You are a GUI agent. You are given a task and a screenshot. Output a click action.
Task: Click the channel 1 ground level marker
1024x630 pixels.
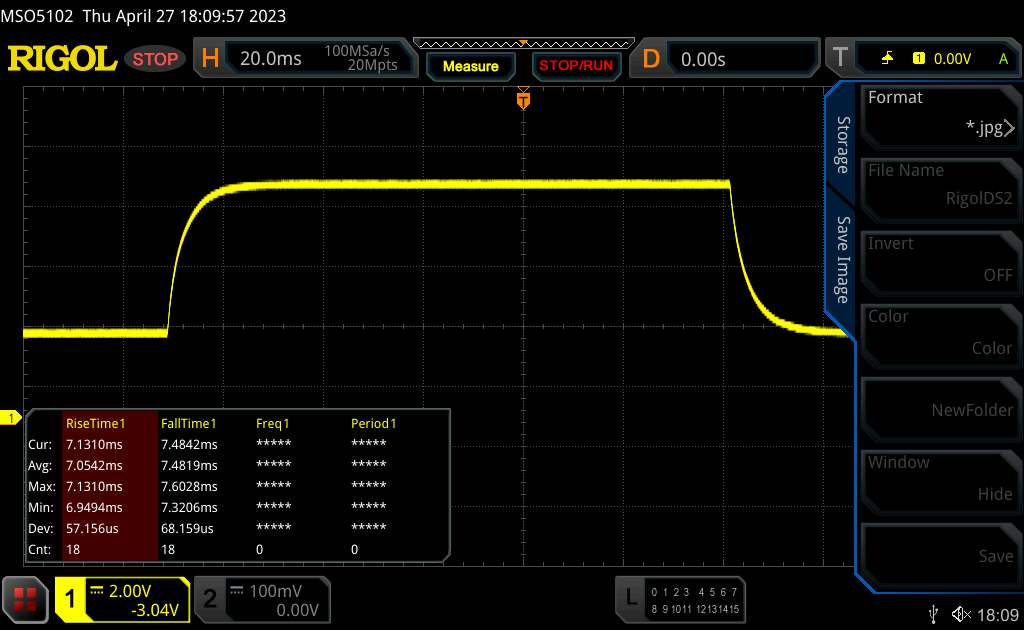[x=12, y=417]
